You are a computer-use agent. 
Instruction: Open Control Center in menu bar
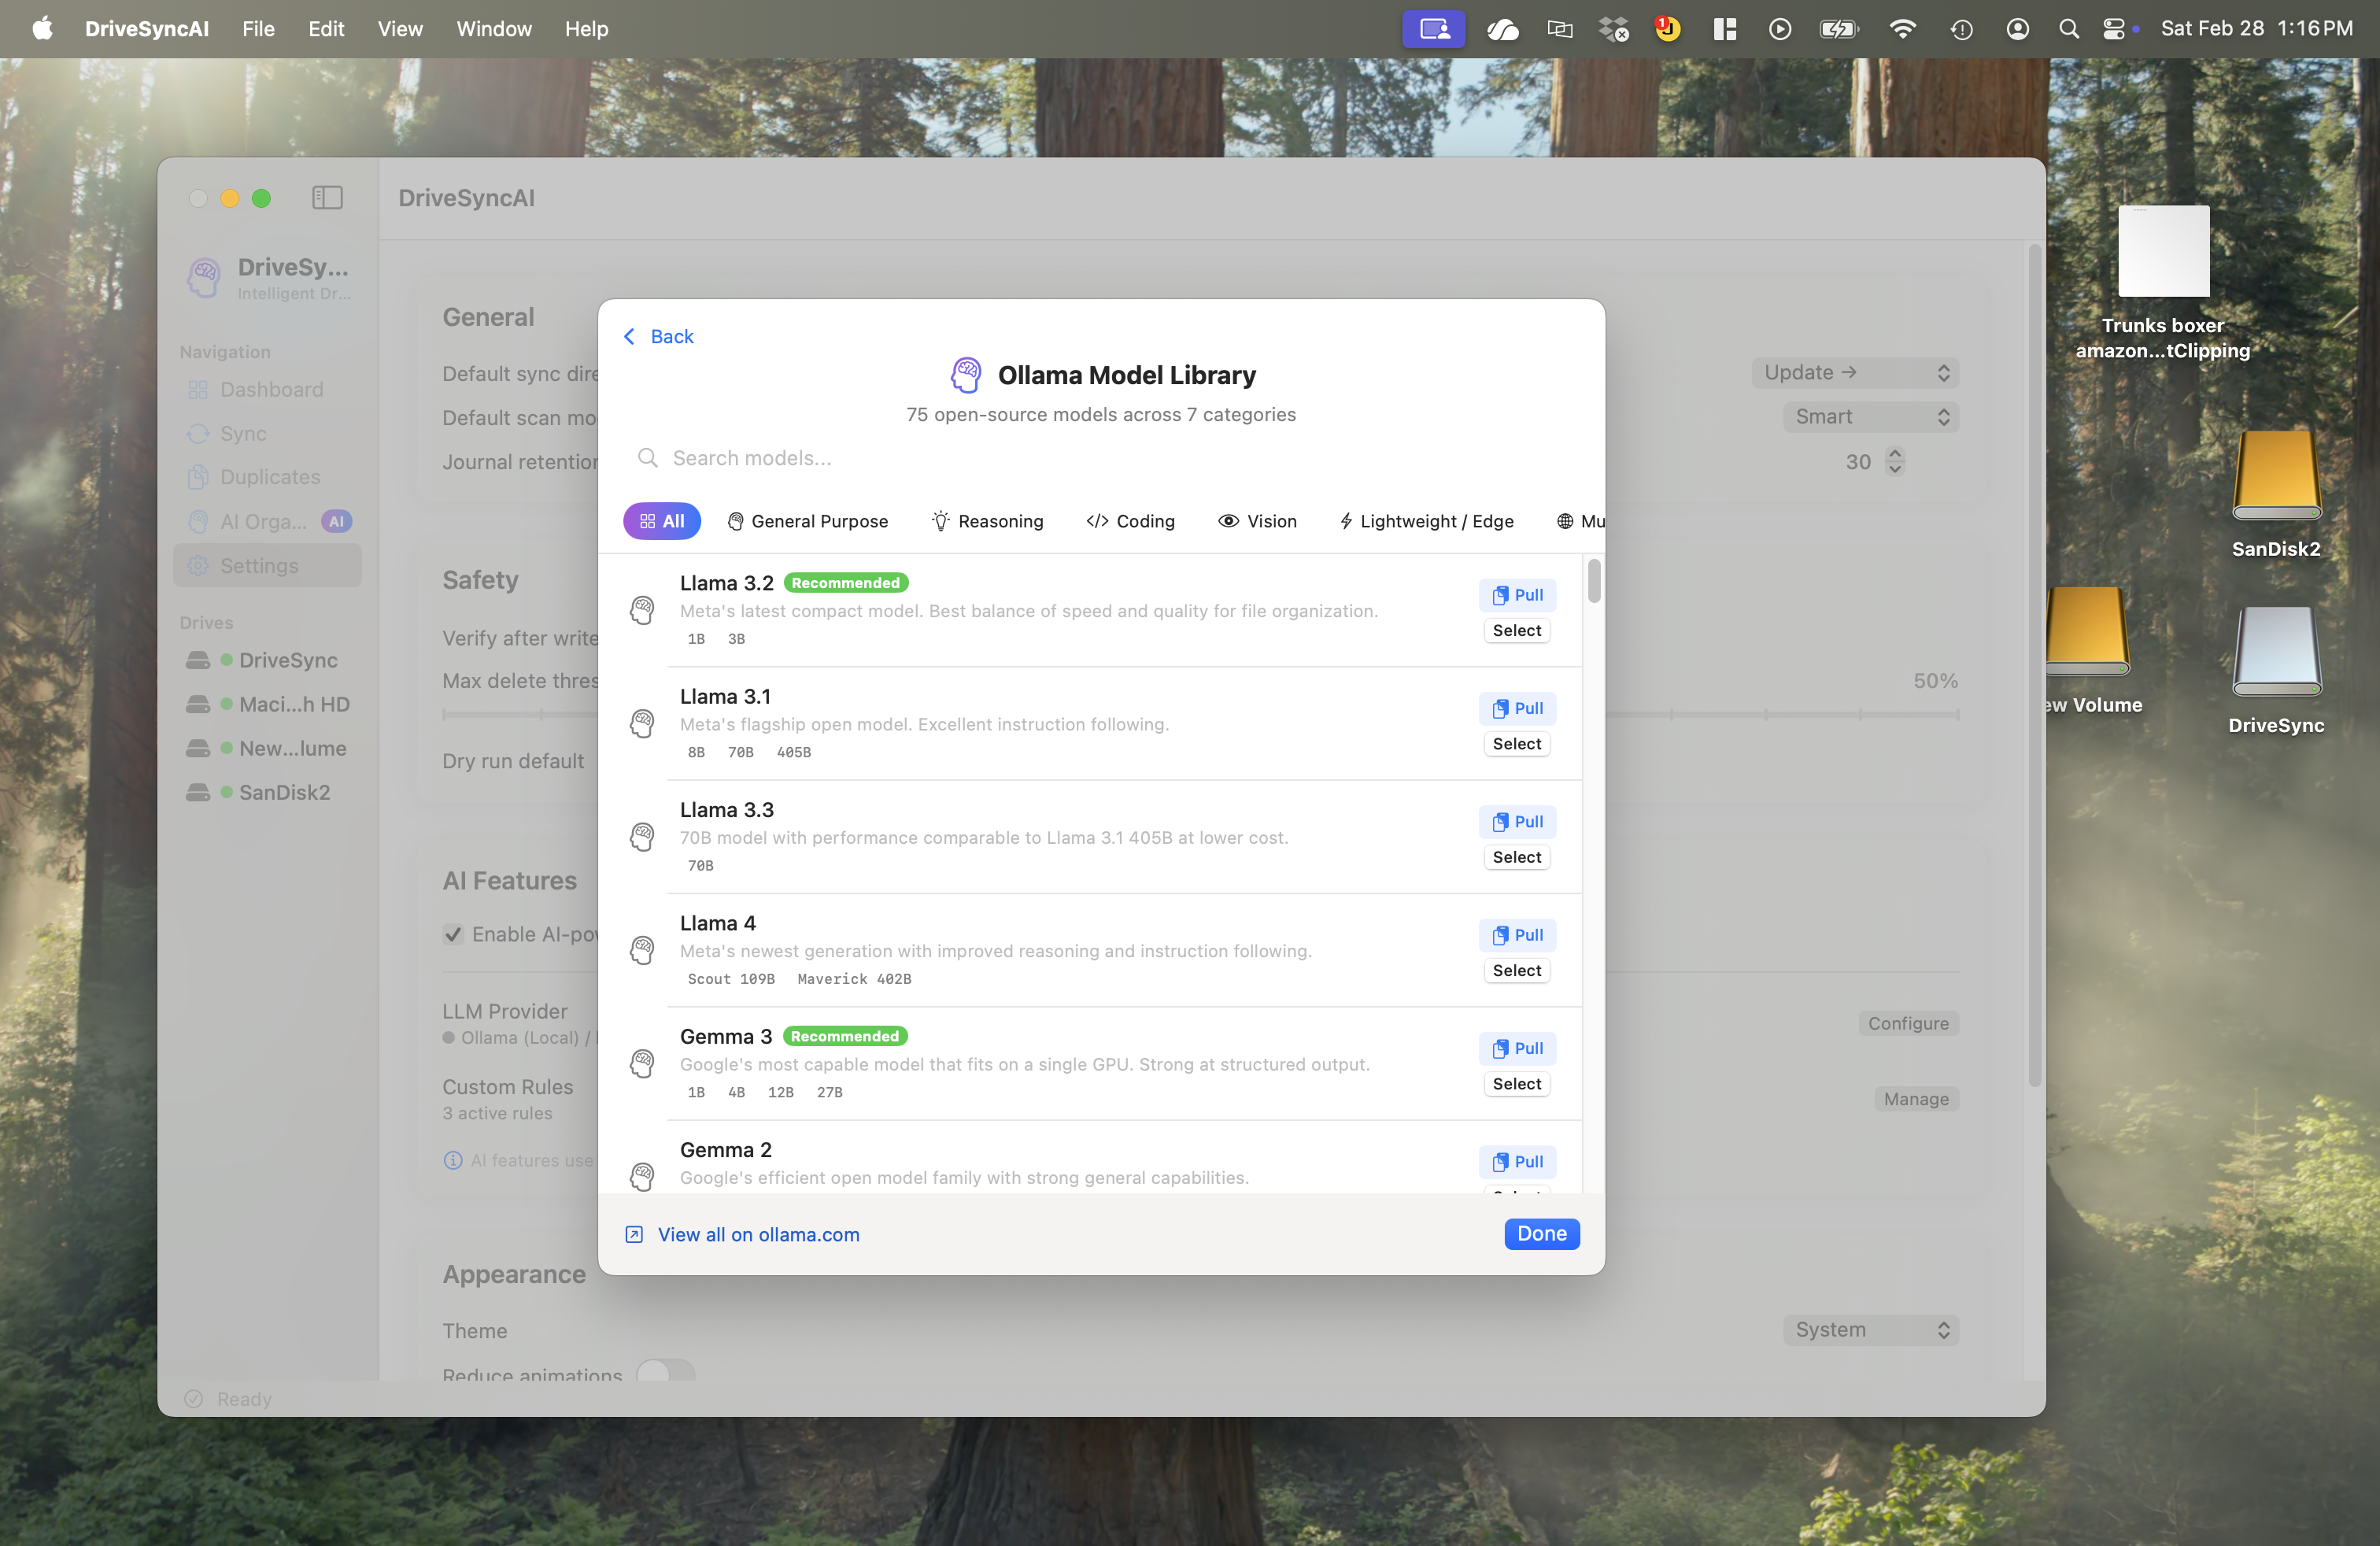pos(2113,29)
